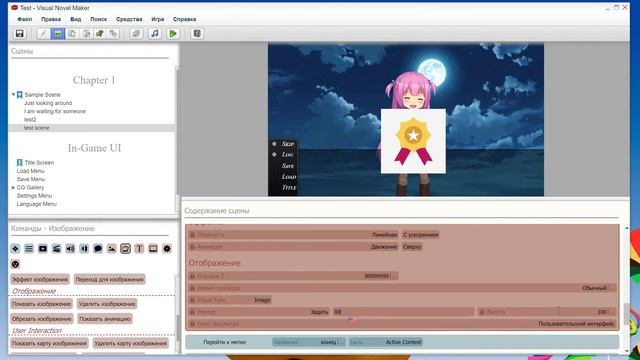Click the green puzzle piece toolbar icon
Screen dimensions: 640x360
coord(100,33)
